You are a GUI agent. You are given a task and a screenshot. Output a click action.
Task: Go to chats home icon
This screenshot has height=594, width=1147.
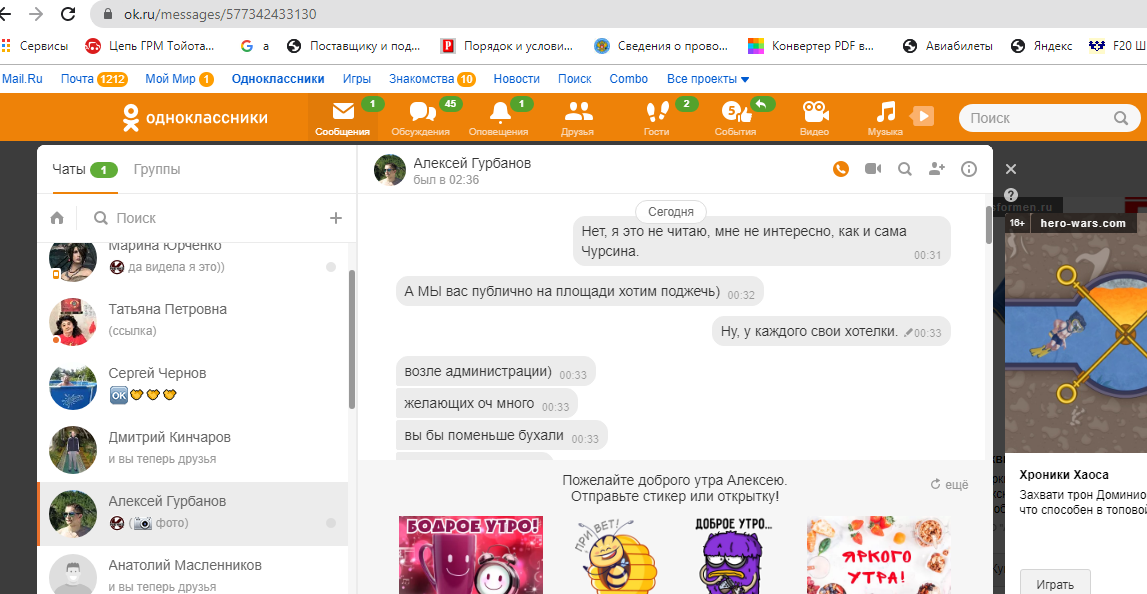[57, 218]
